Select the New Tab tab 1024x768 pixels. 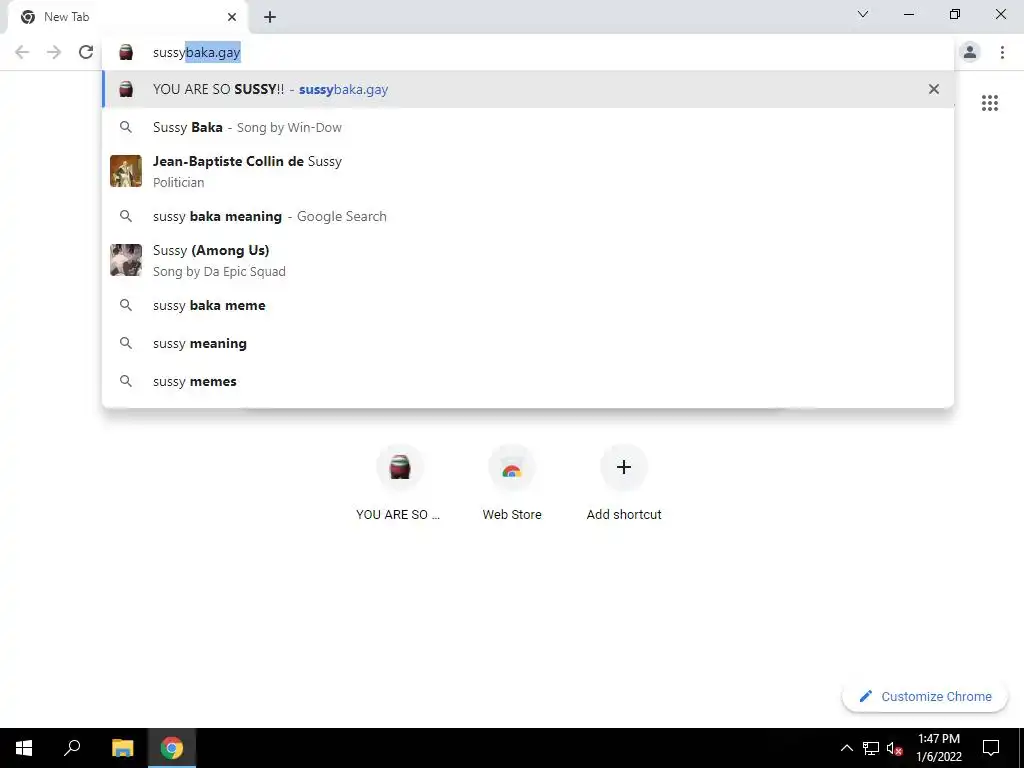(127, 17)
